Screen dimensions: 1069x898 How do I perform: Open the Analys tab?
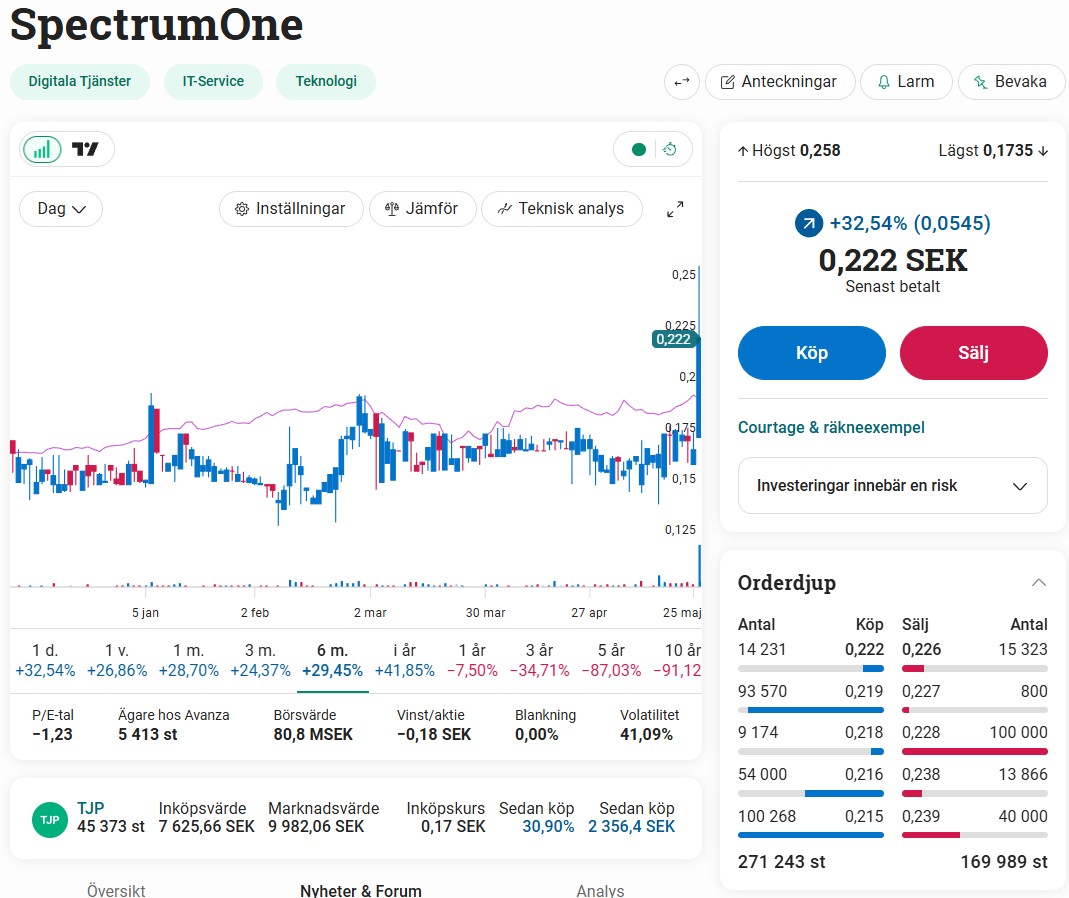(x=600, y=890)
